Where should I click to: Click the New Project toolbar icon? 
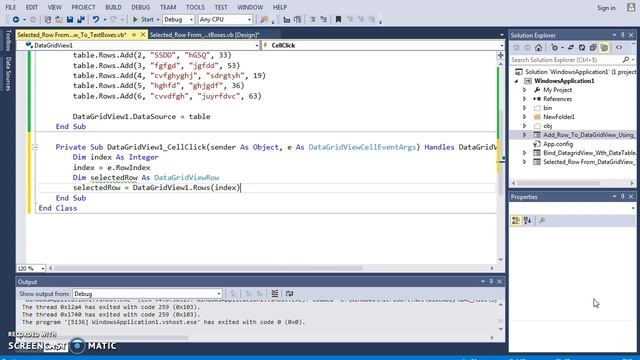click(48, 19)
